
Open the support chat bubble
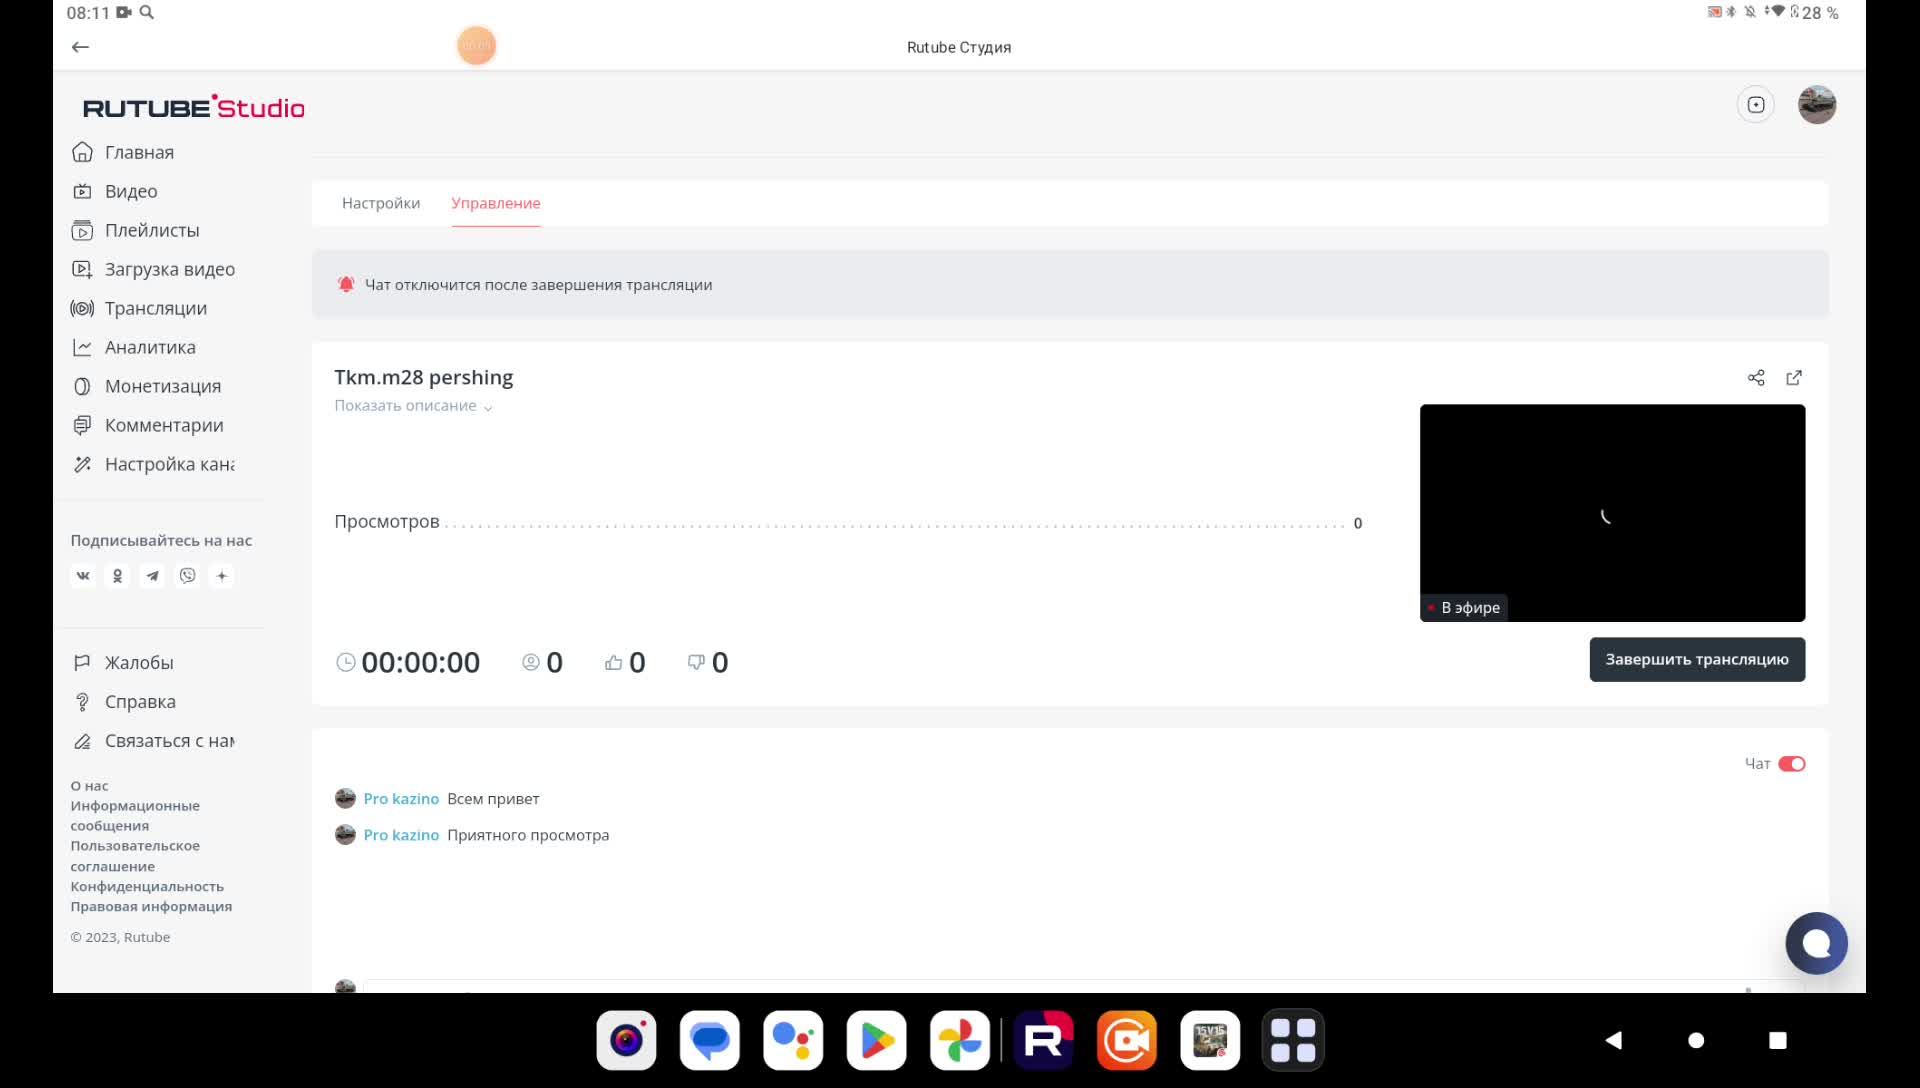(x=1816, y=943)
